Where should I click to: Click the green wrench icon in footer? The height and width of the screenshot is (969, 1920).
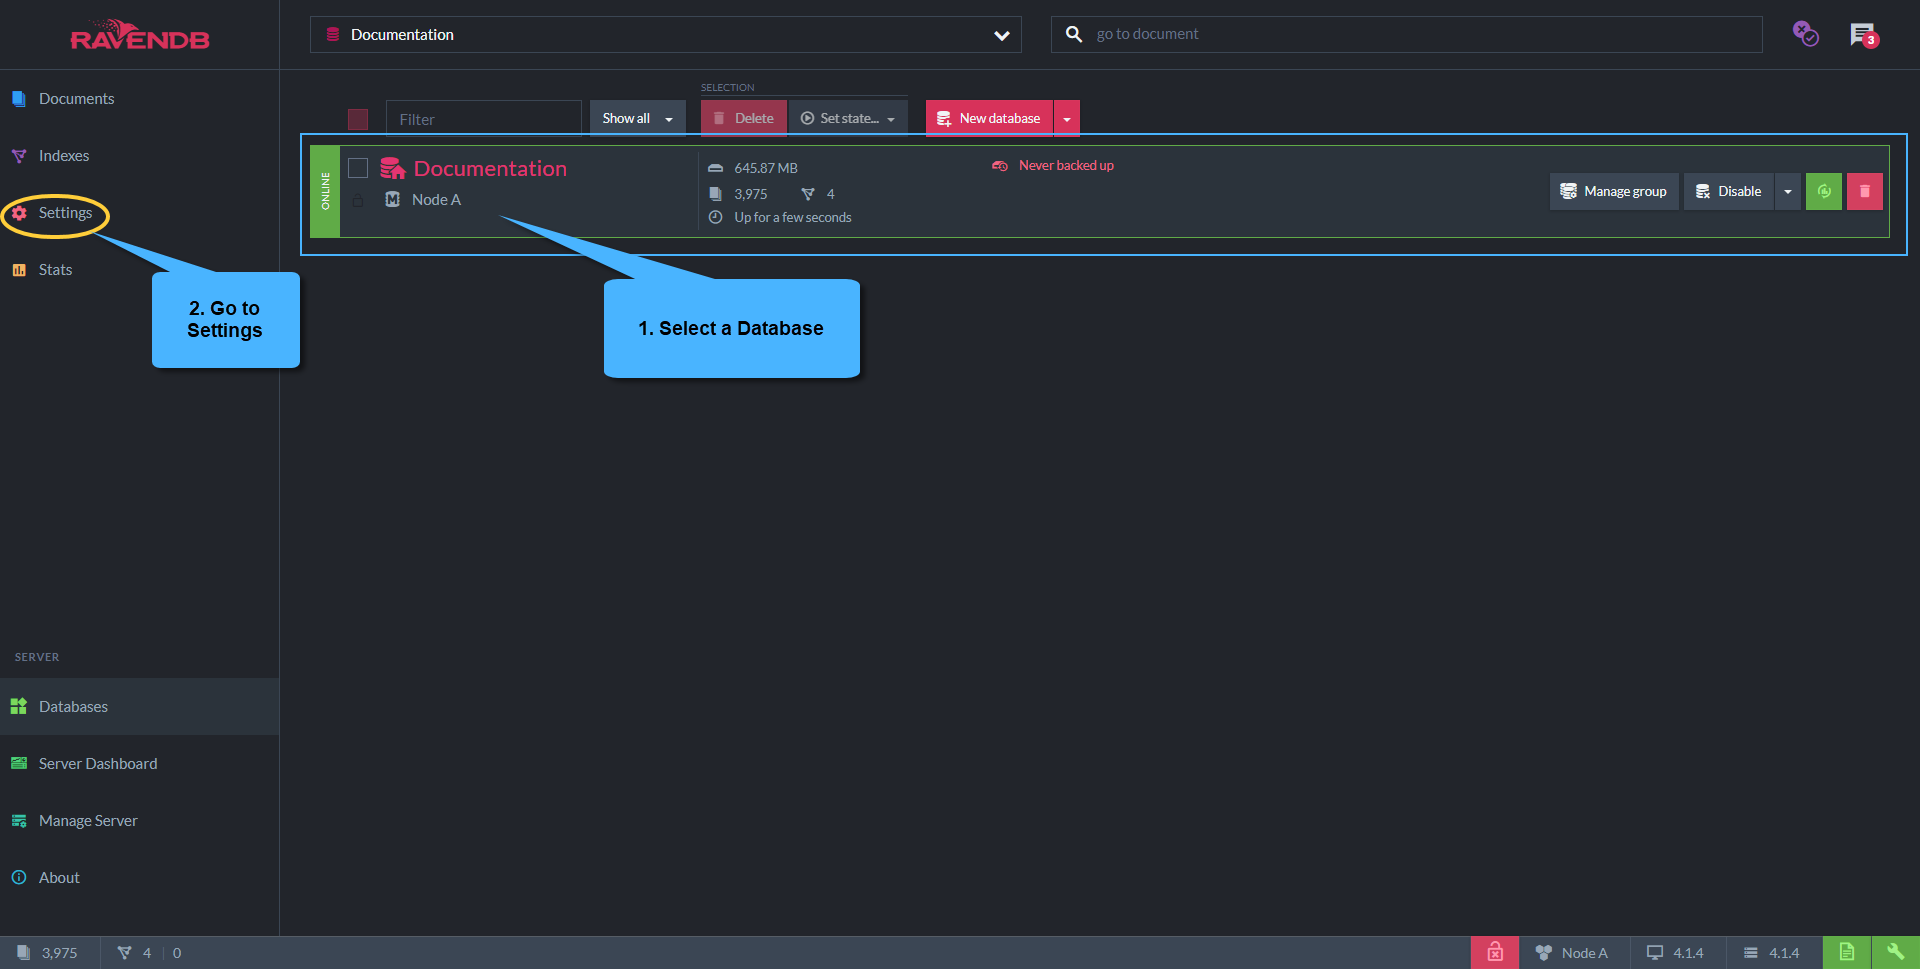1895,952
